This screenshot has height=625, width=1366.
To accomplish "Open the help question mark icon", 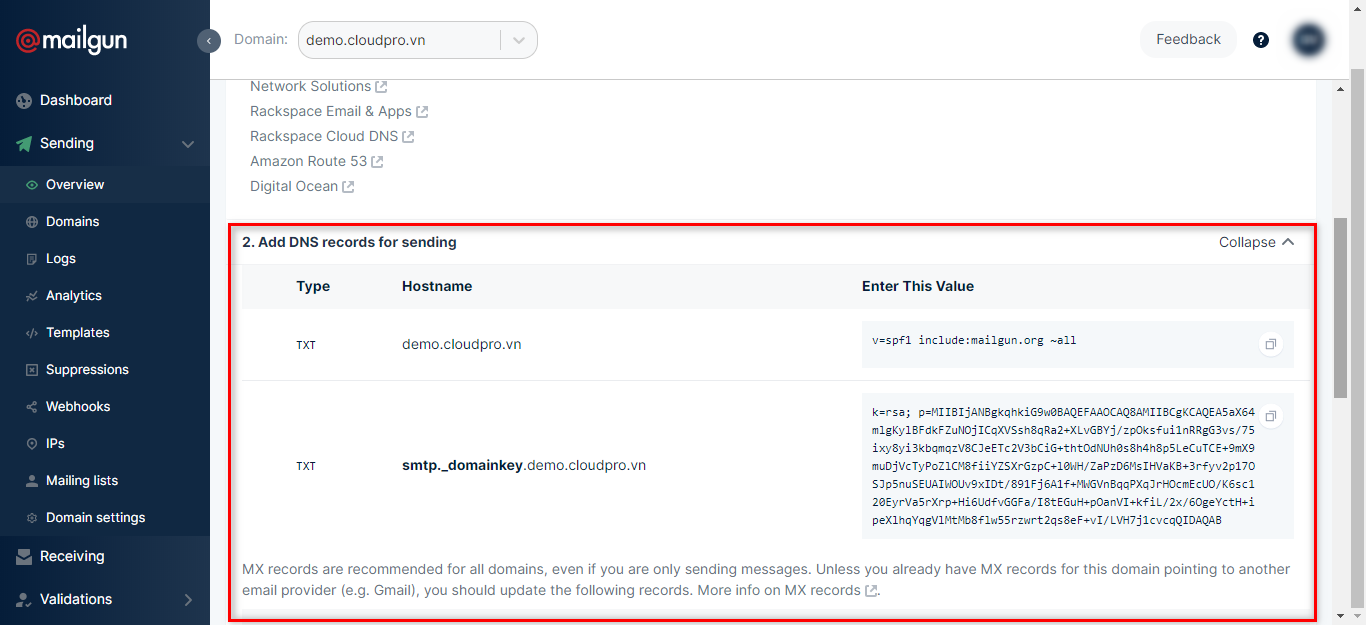I will pos(1260,40).
